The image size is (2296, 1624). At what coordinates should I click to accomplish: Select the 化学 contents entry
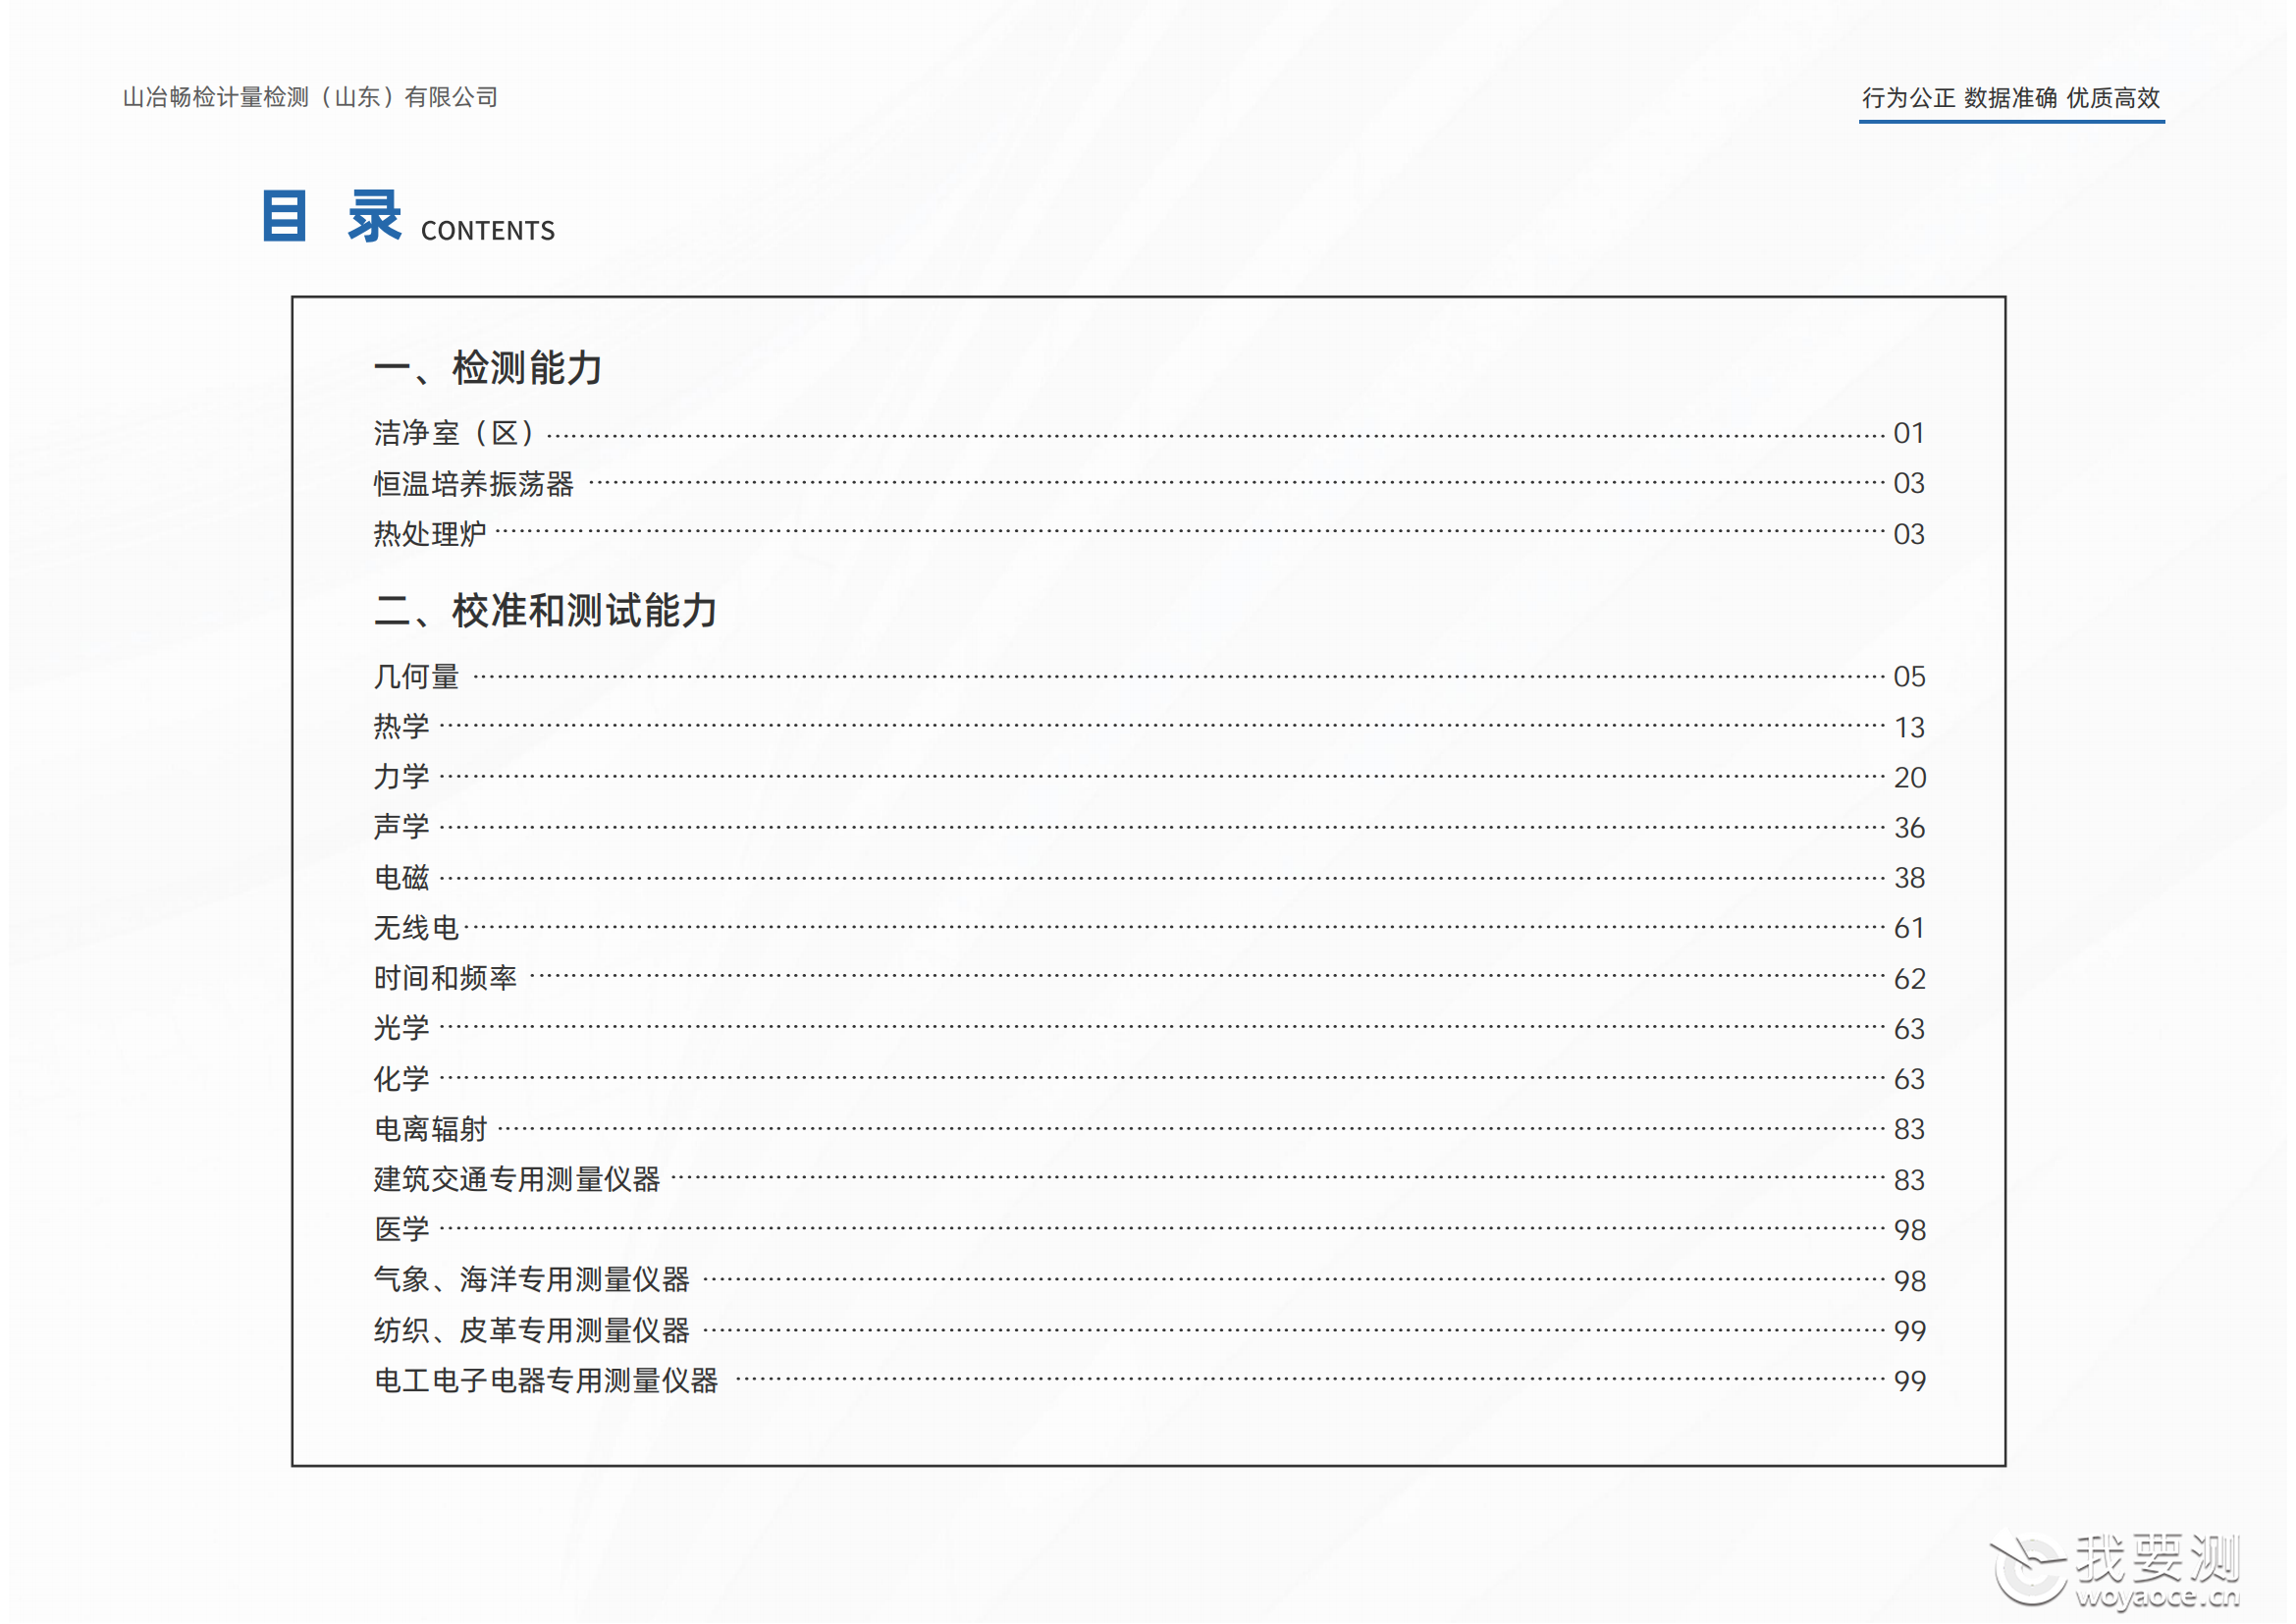point(1149,1079)
